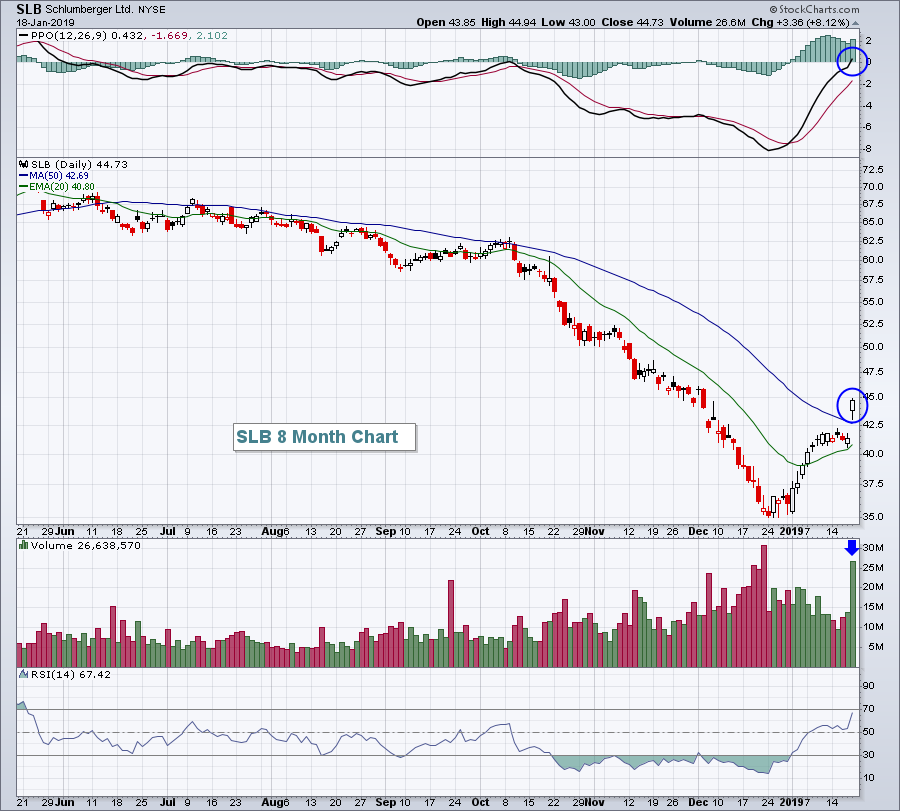Click the green line swatch before EMA(20)
Screen dimensions: 900x811
24,187
